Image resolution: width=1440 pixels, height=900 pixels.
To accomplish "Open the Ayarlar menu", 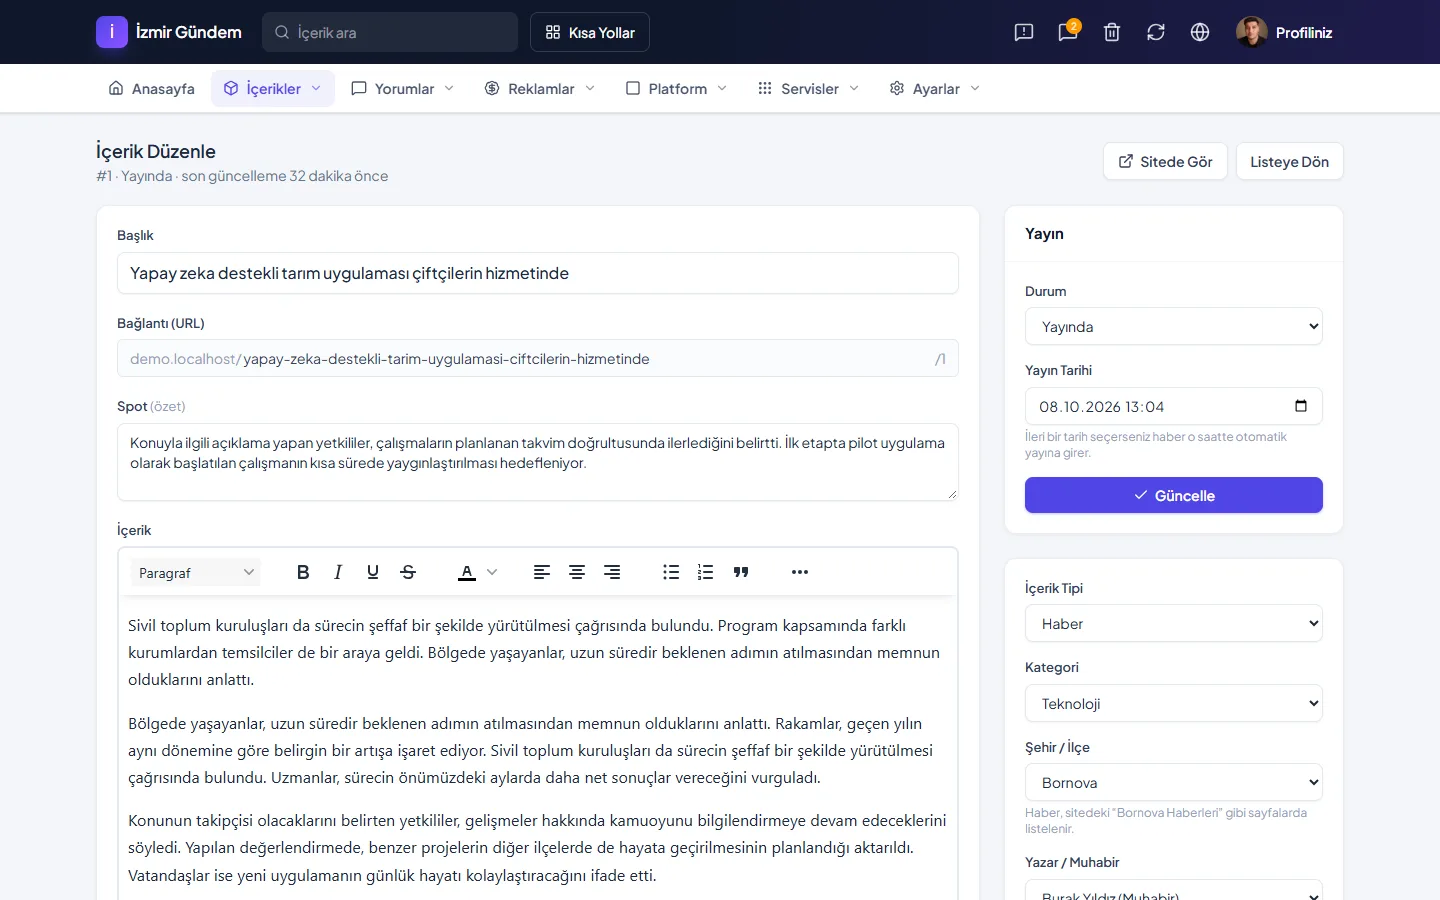I will coord(935,89).
